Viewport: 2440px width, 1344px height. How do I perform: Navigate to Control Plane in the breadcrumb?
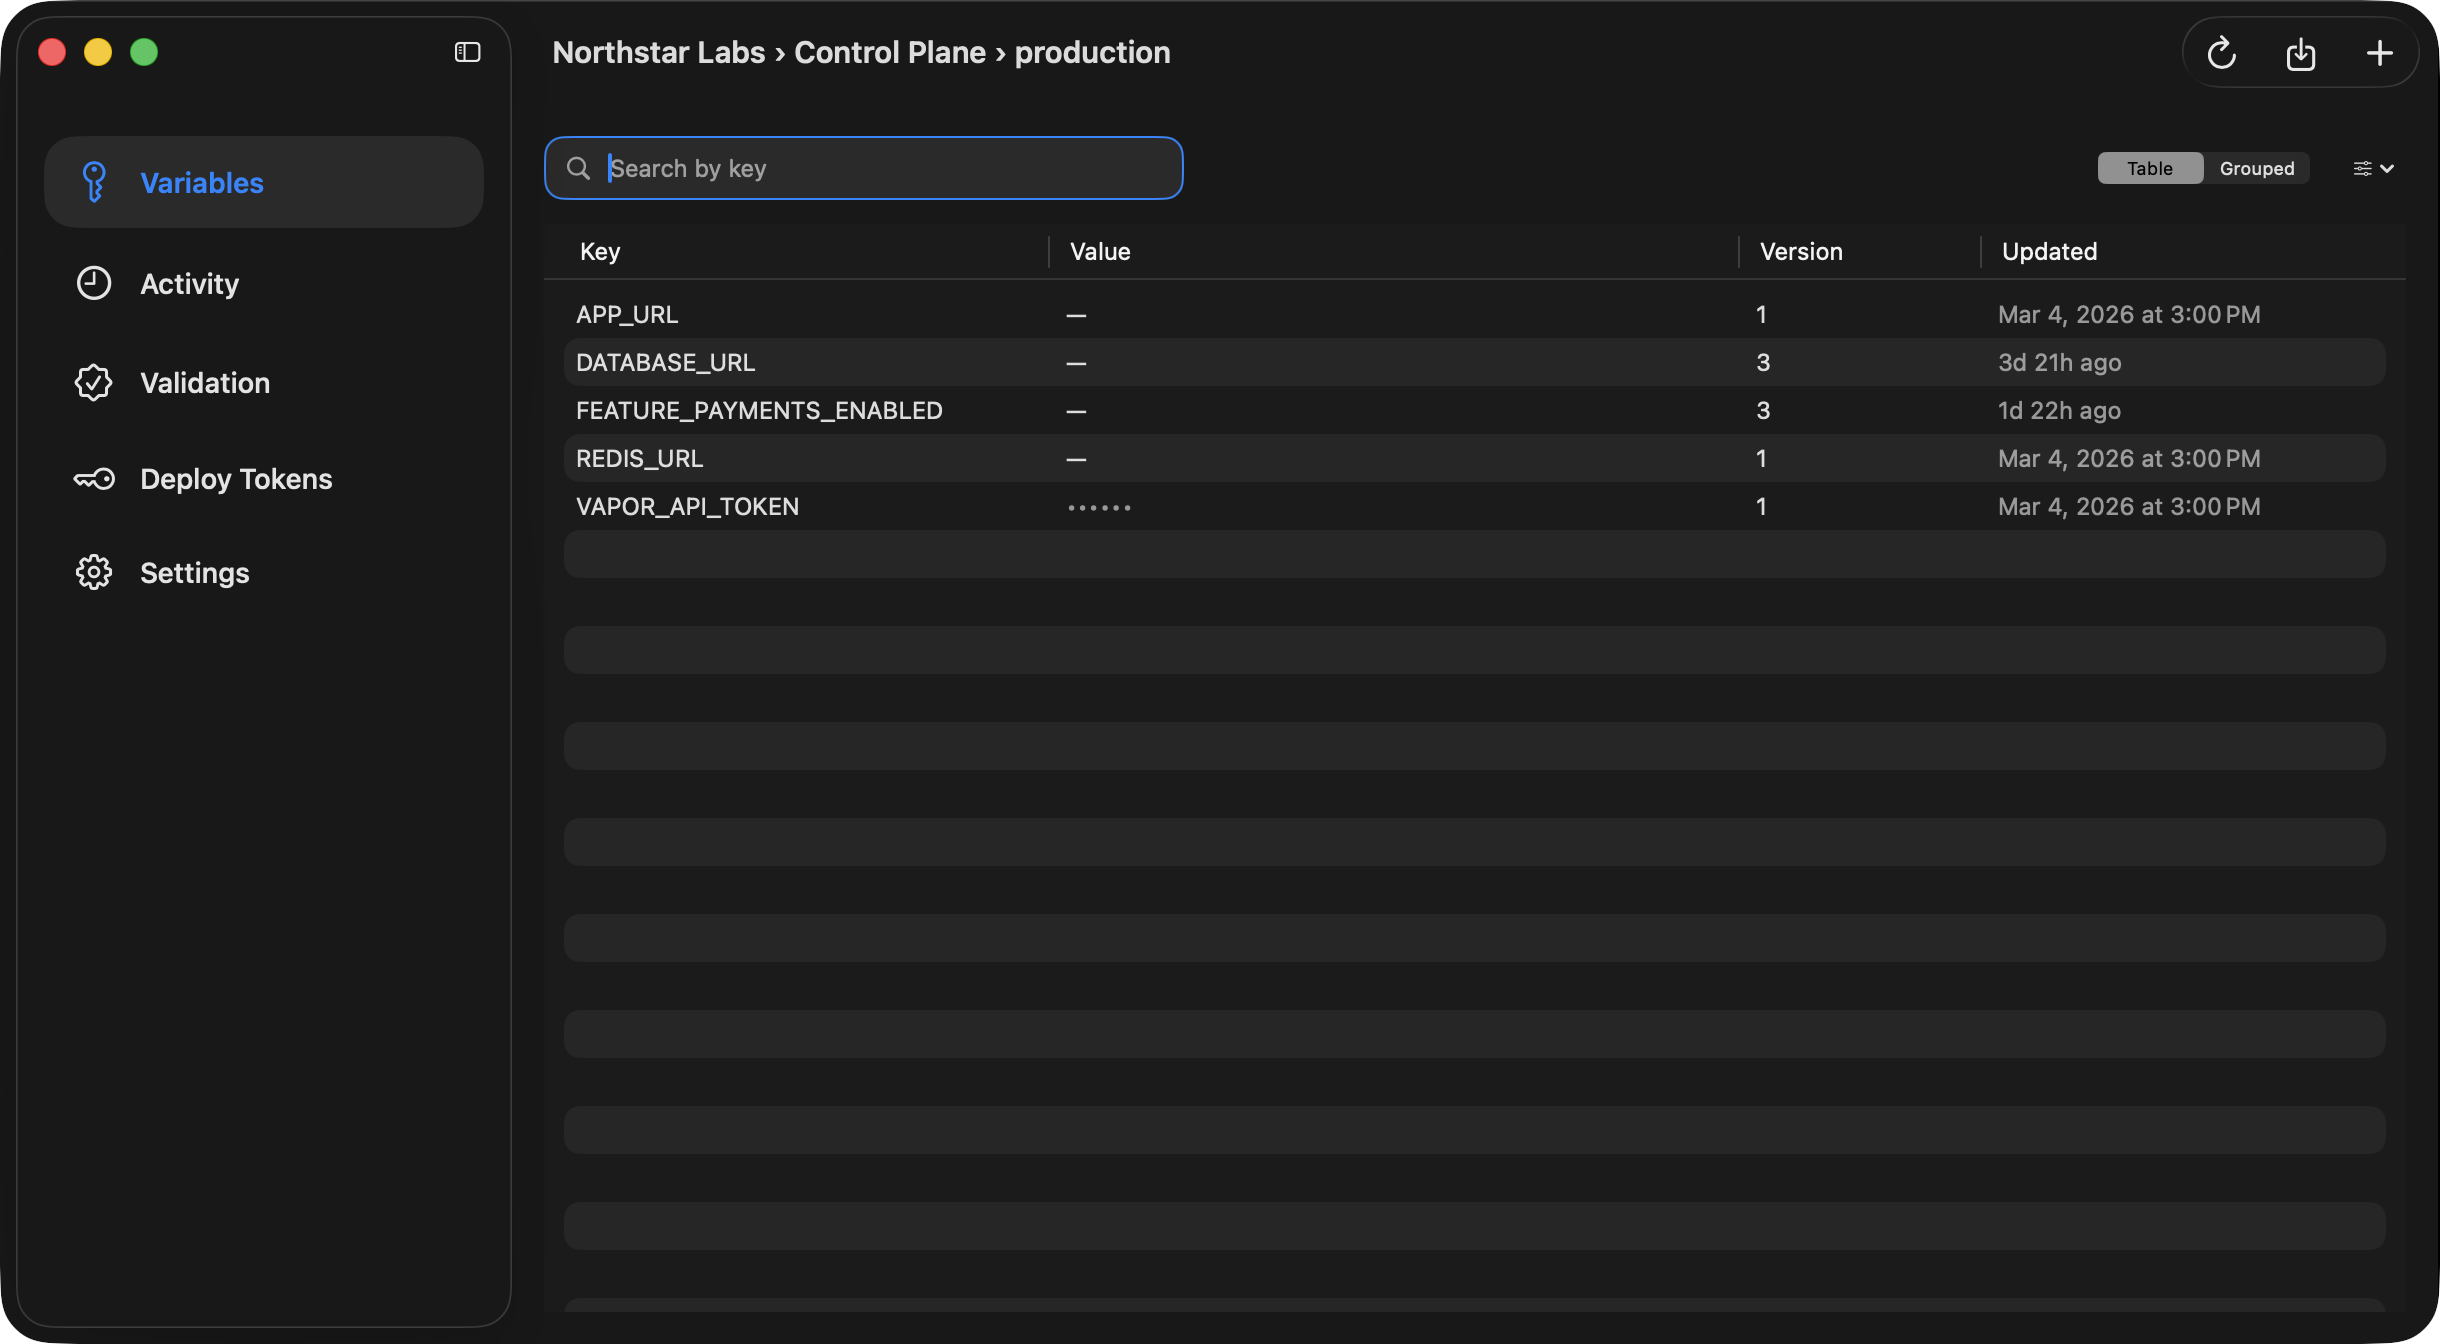pos(888,52)
